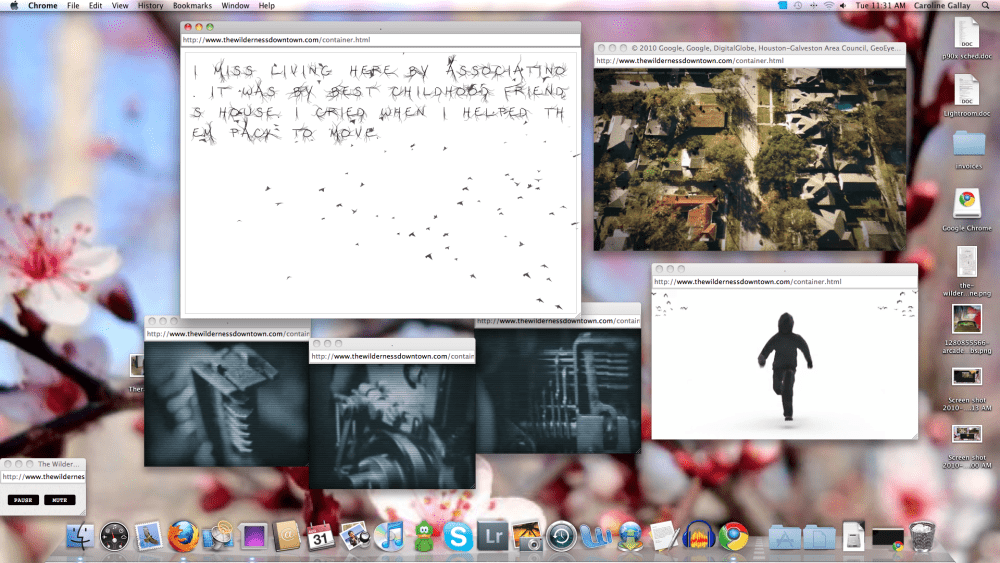Launch Skype from the dock

coord(458,537)
